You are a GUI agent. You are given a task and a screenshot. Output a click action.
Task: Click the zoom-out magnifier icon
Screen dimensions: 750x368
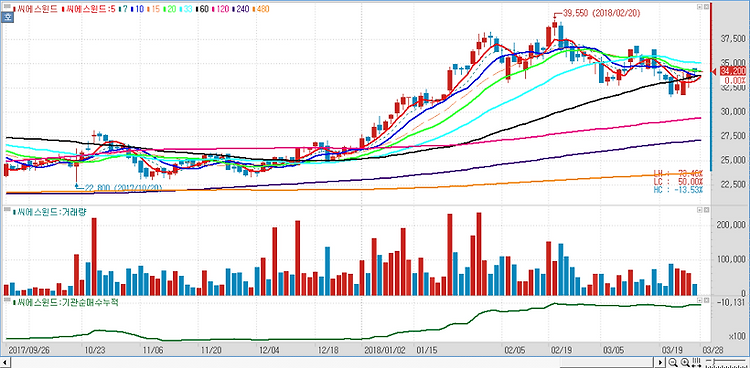pyautogui.click(x=673, y=362)
